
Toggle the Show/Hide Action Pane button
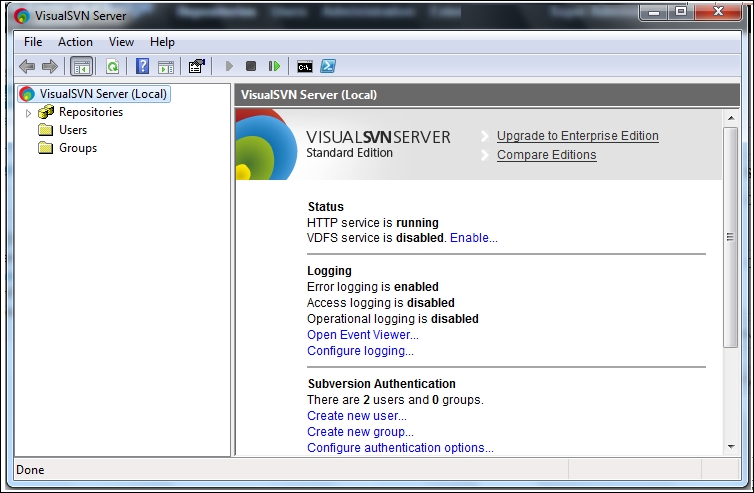point(165,66)
